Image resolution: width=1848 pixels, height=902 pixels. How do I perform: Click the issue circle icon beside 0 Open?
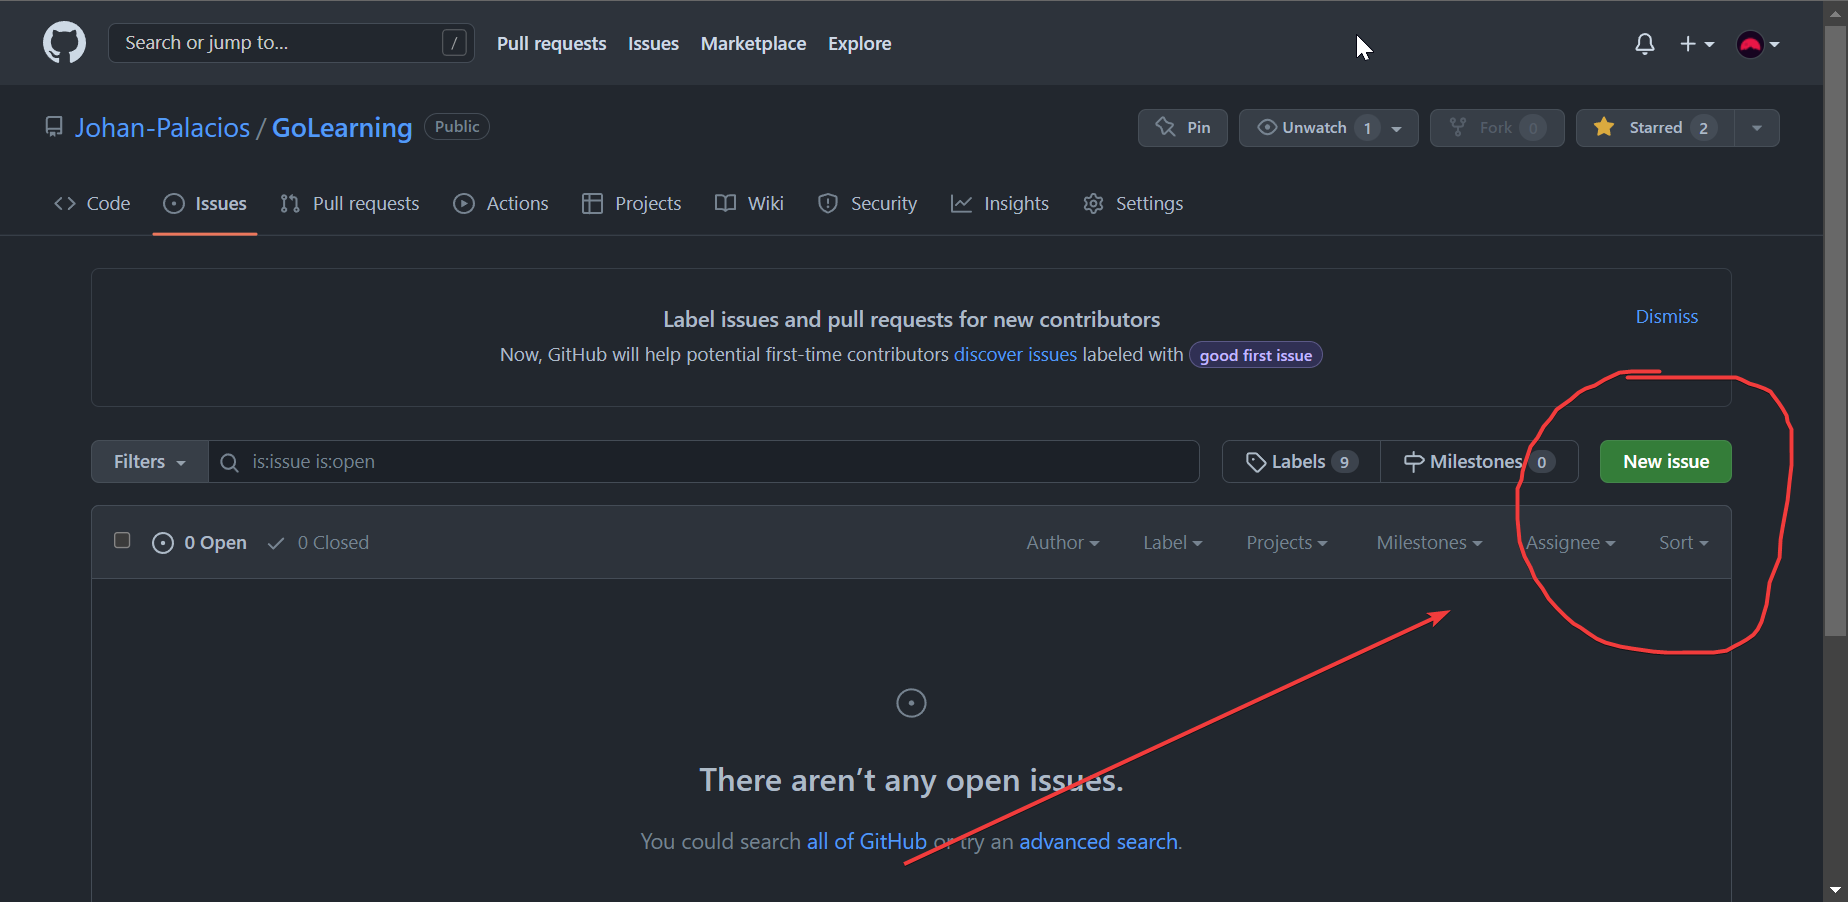tap(163, 543)
